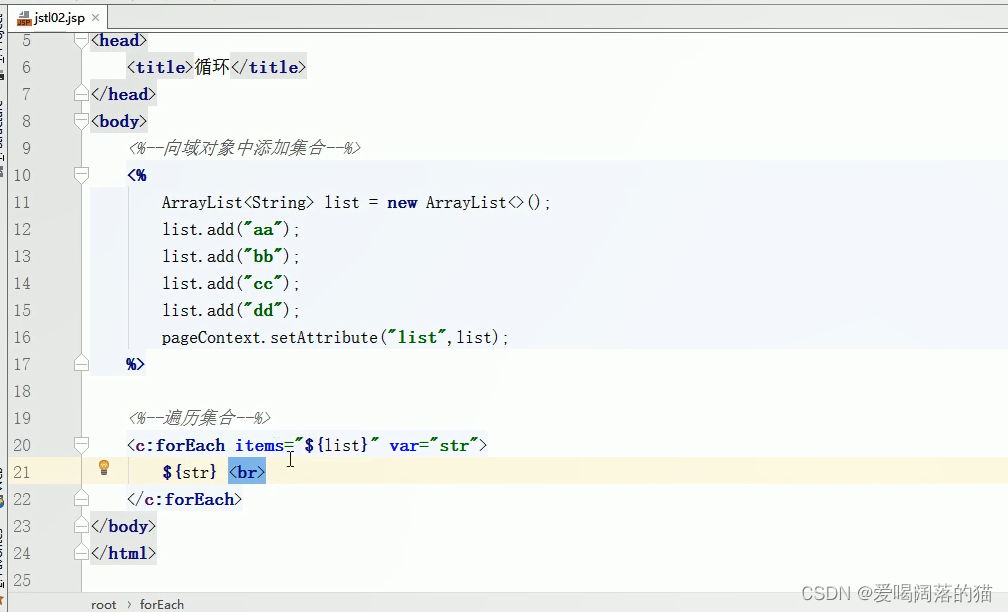Click the var="str" attribute on line 20
Viewport: 1008px width, 612px height.
tap(434, 446)
